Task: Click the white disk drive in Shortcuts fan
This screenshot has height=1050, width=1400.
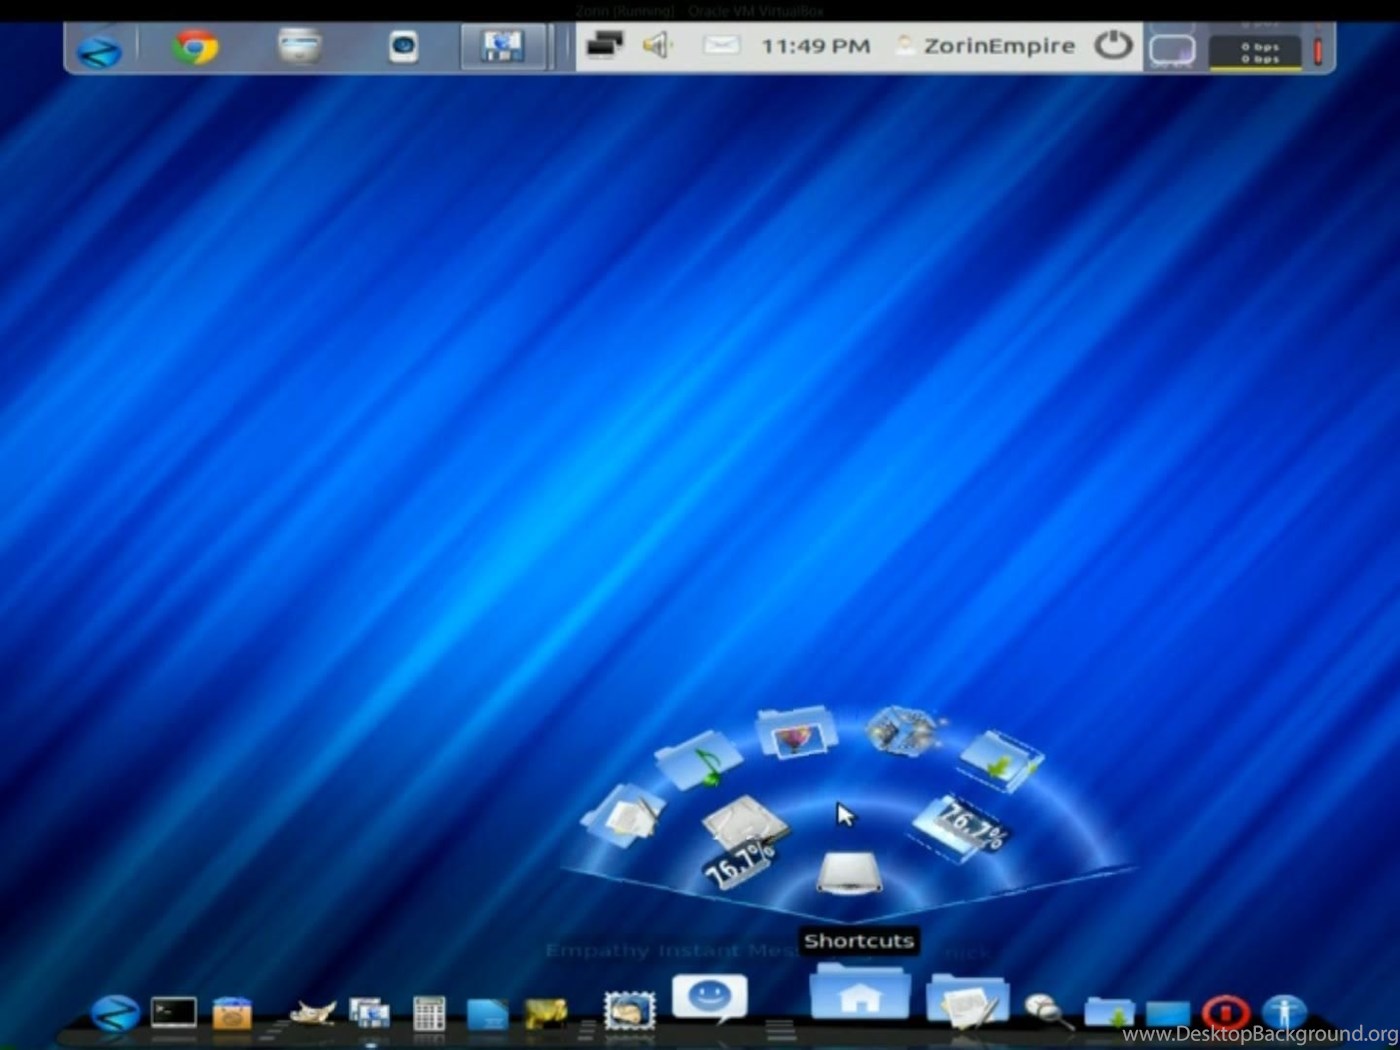Action: point(849,873)
